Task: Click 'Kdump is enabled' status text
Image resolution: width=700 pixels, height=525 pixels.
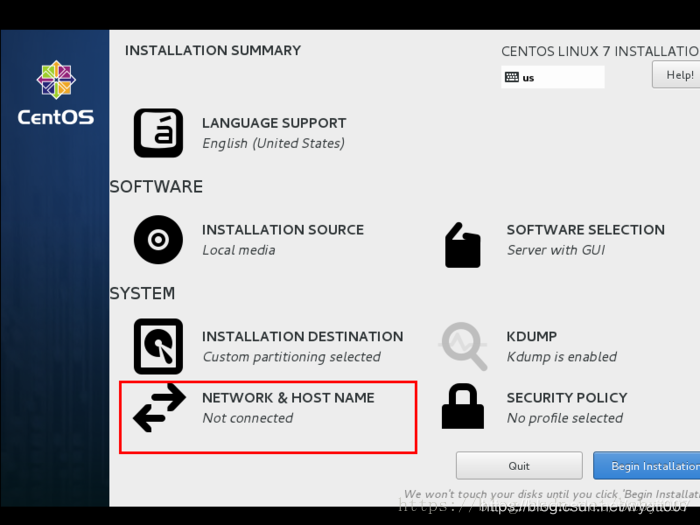Action: click(x=562, y=357)
